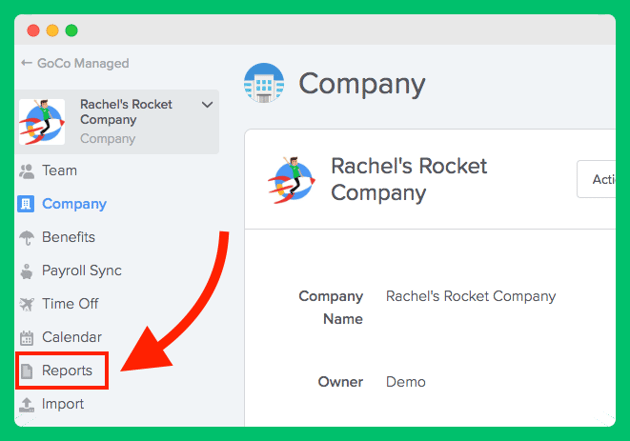
Task: Click the Rachel's Rocket Company name value
Action: 471,296
